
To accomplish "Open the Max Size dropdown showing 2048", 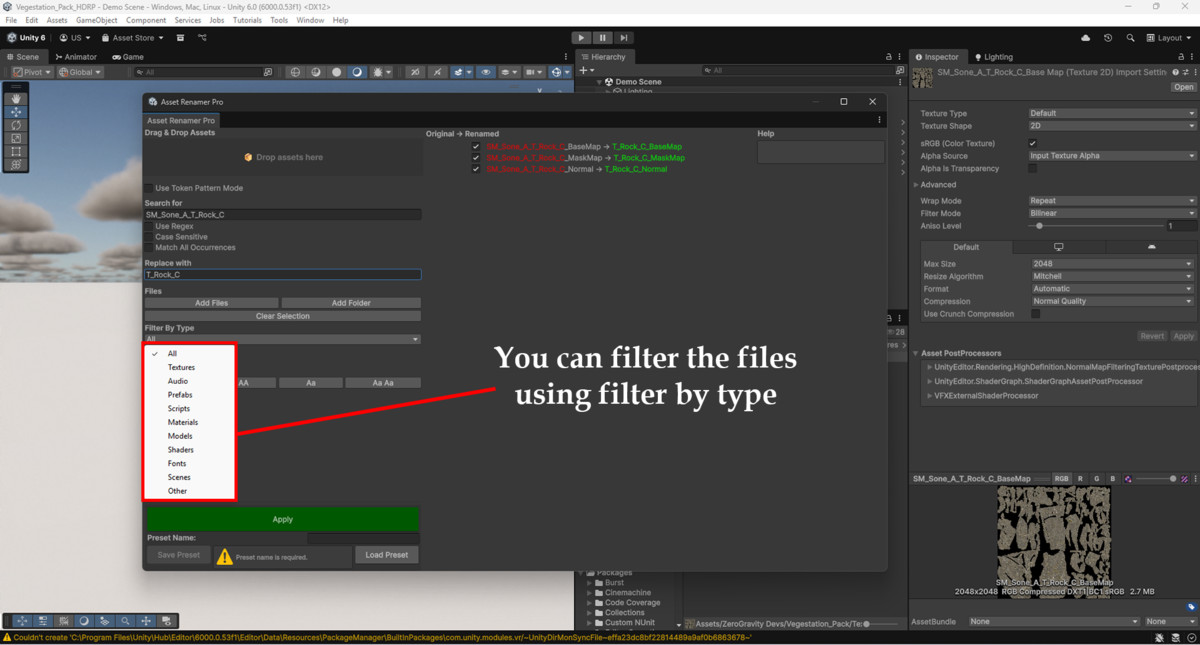I will tap(1112, 263).
